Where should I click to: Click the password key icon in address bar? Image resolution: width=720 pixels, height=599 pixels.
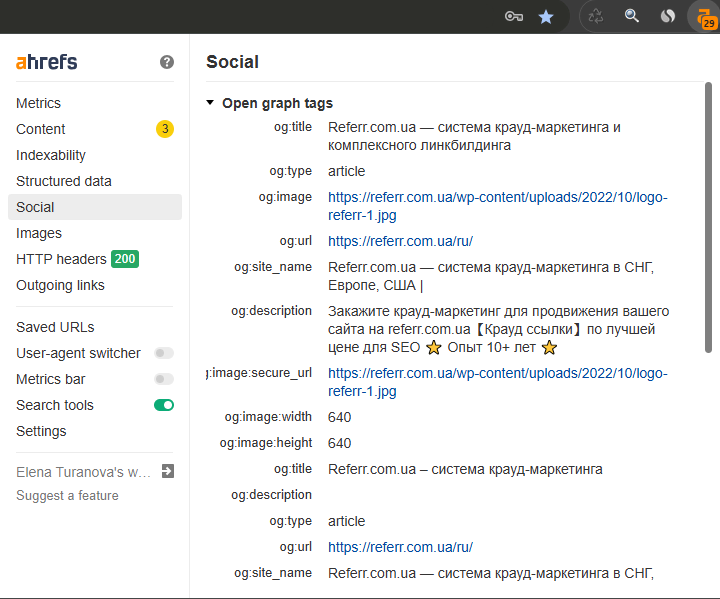click(x=514, y=16)
